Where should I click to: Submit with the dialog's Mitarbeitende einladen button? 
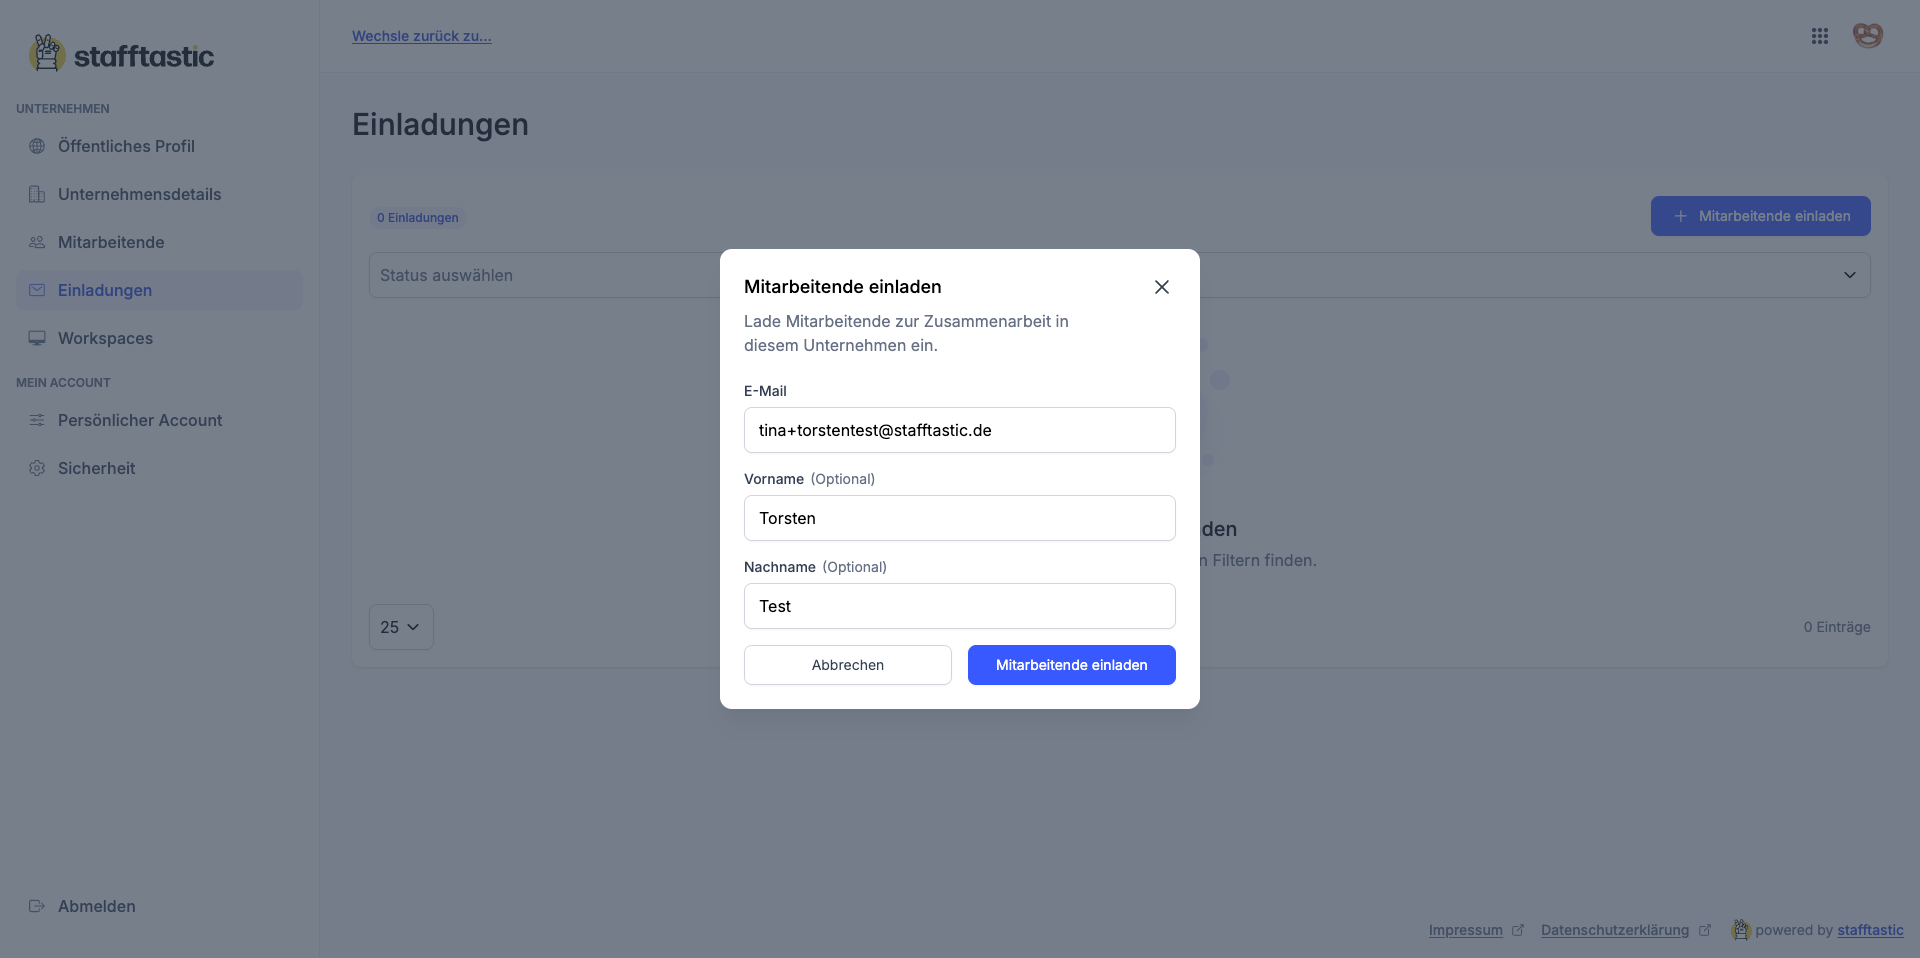1071,665
